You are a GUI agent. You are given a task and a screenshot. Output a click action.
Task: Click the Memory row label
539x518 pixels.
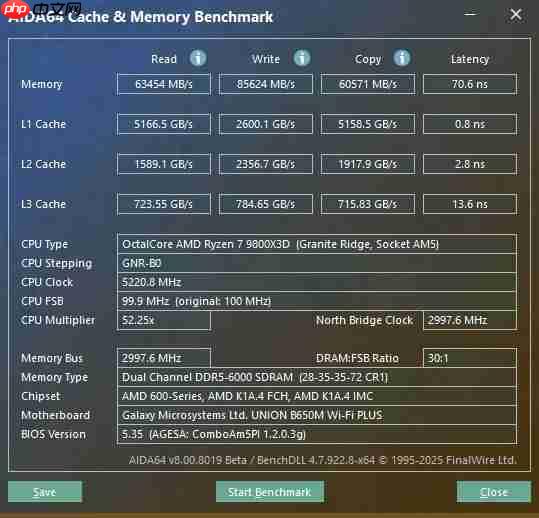pyautogui.click(x=42, y=84)
